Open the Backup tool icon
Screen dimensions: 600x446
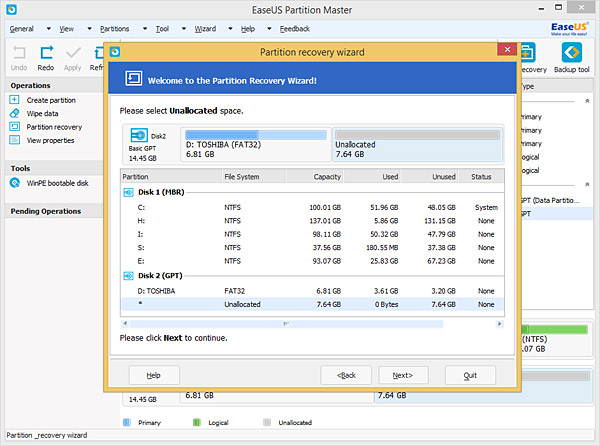tap(572, 52)
